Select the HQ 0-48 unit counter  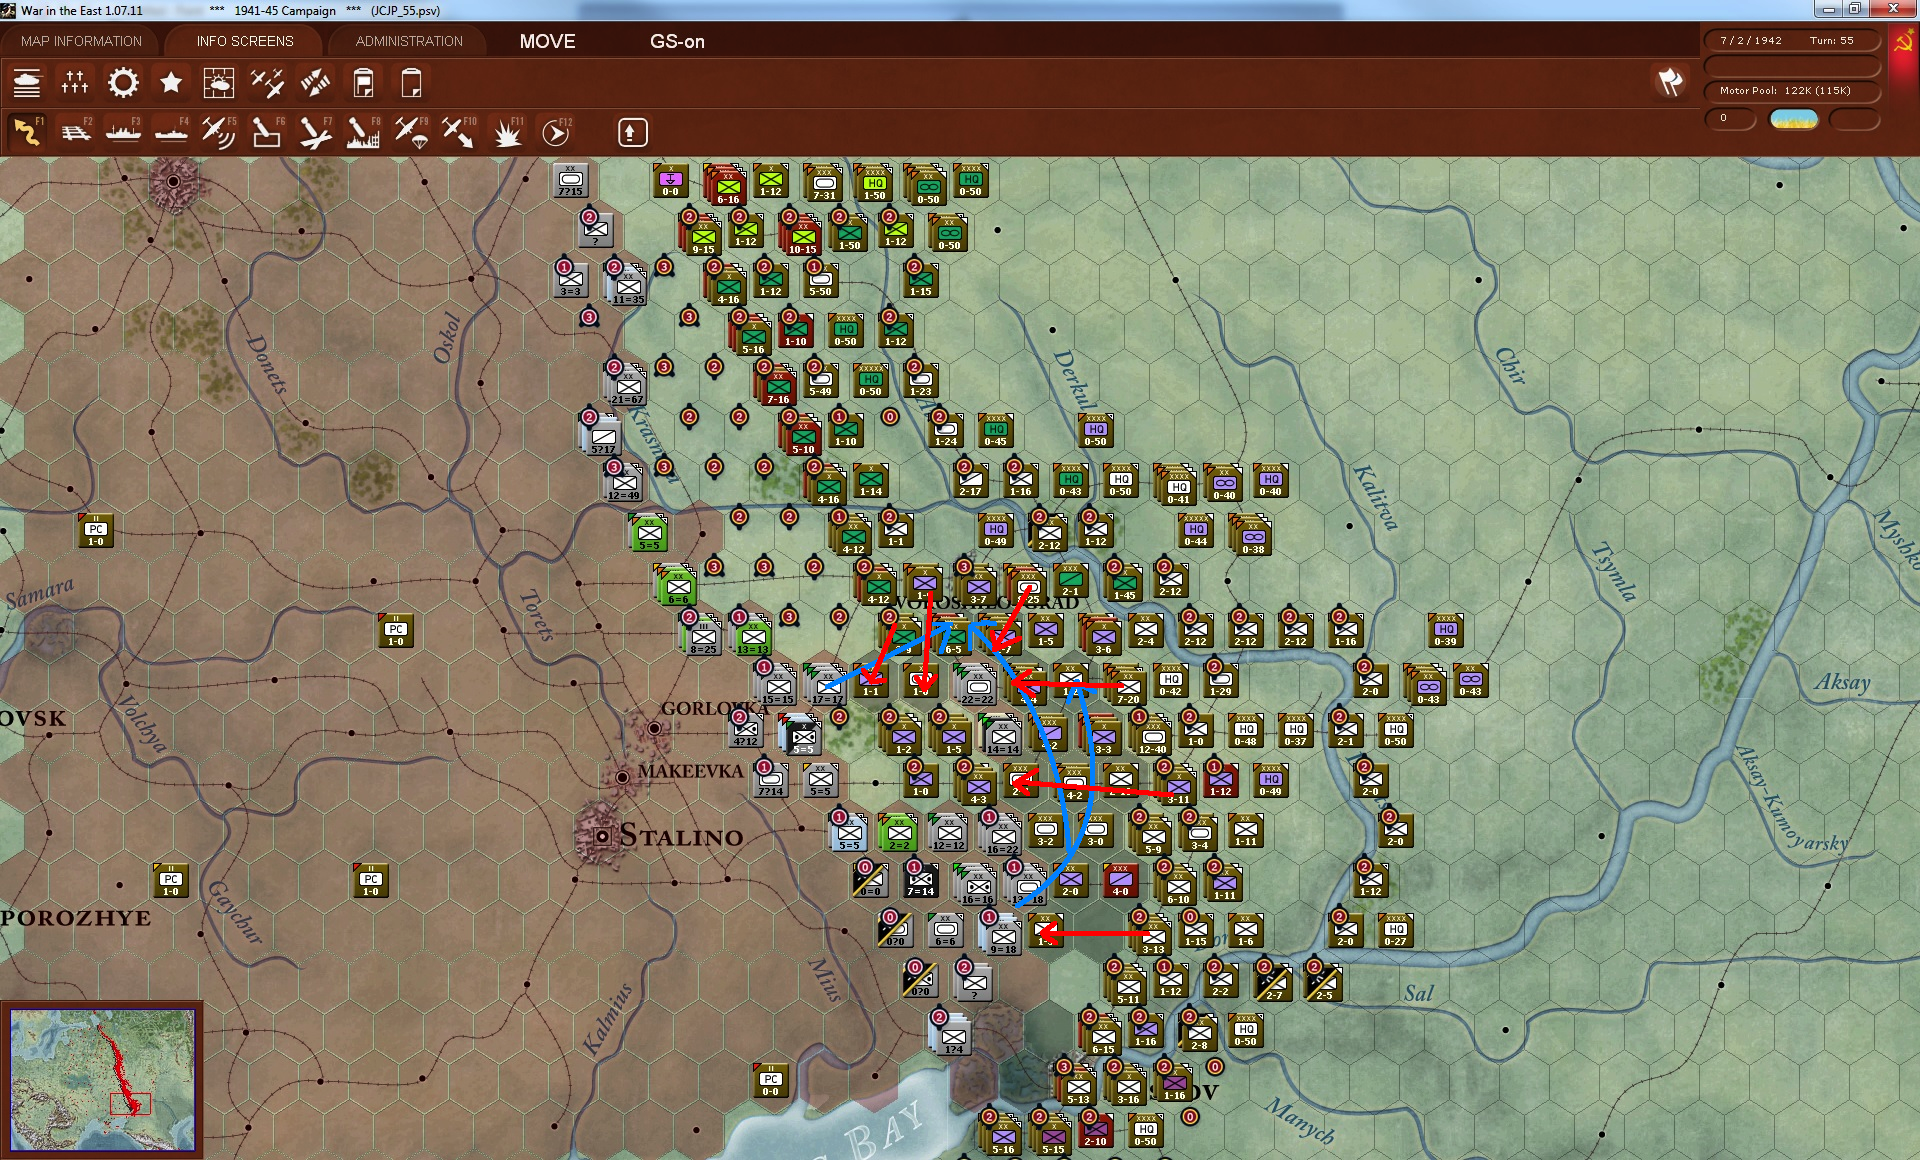click(1245, 731)
